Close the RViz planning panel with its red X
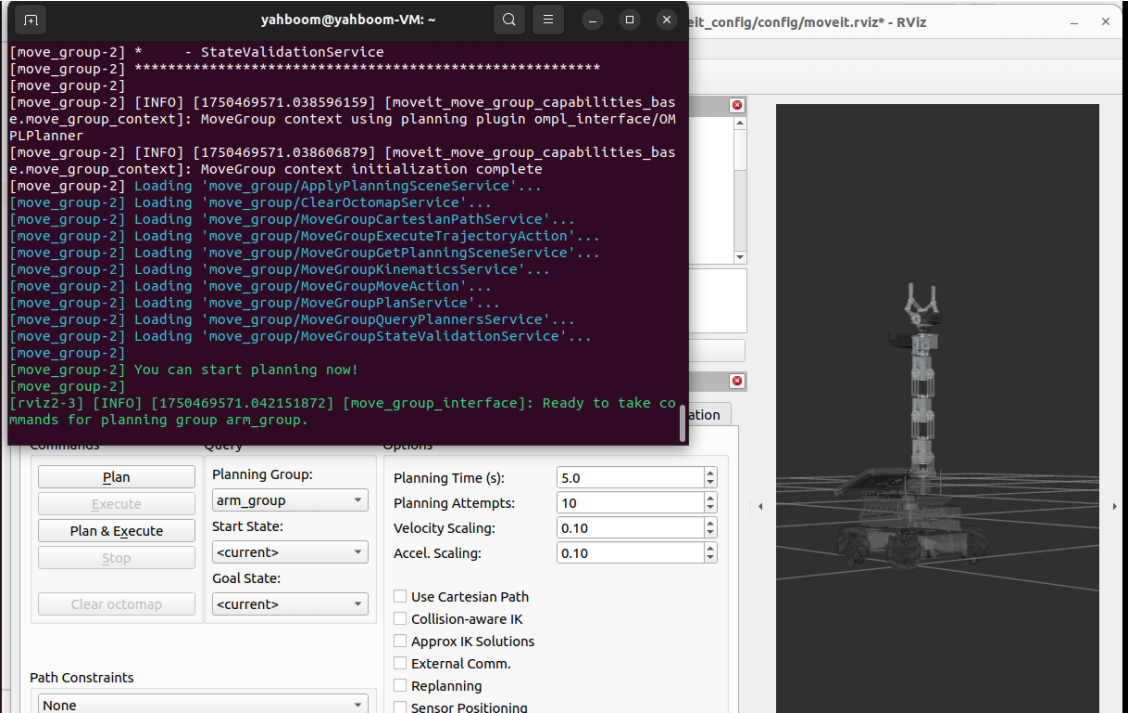This screenshot has width=1128, height=713. click(x=737, y=381)
